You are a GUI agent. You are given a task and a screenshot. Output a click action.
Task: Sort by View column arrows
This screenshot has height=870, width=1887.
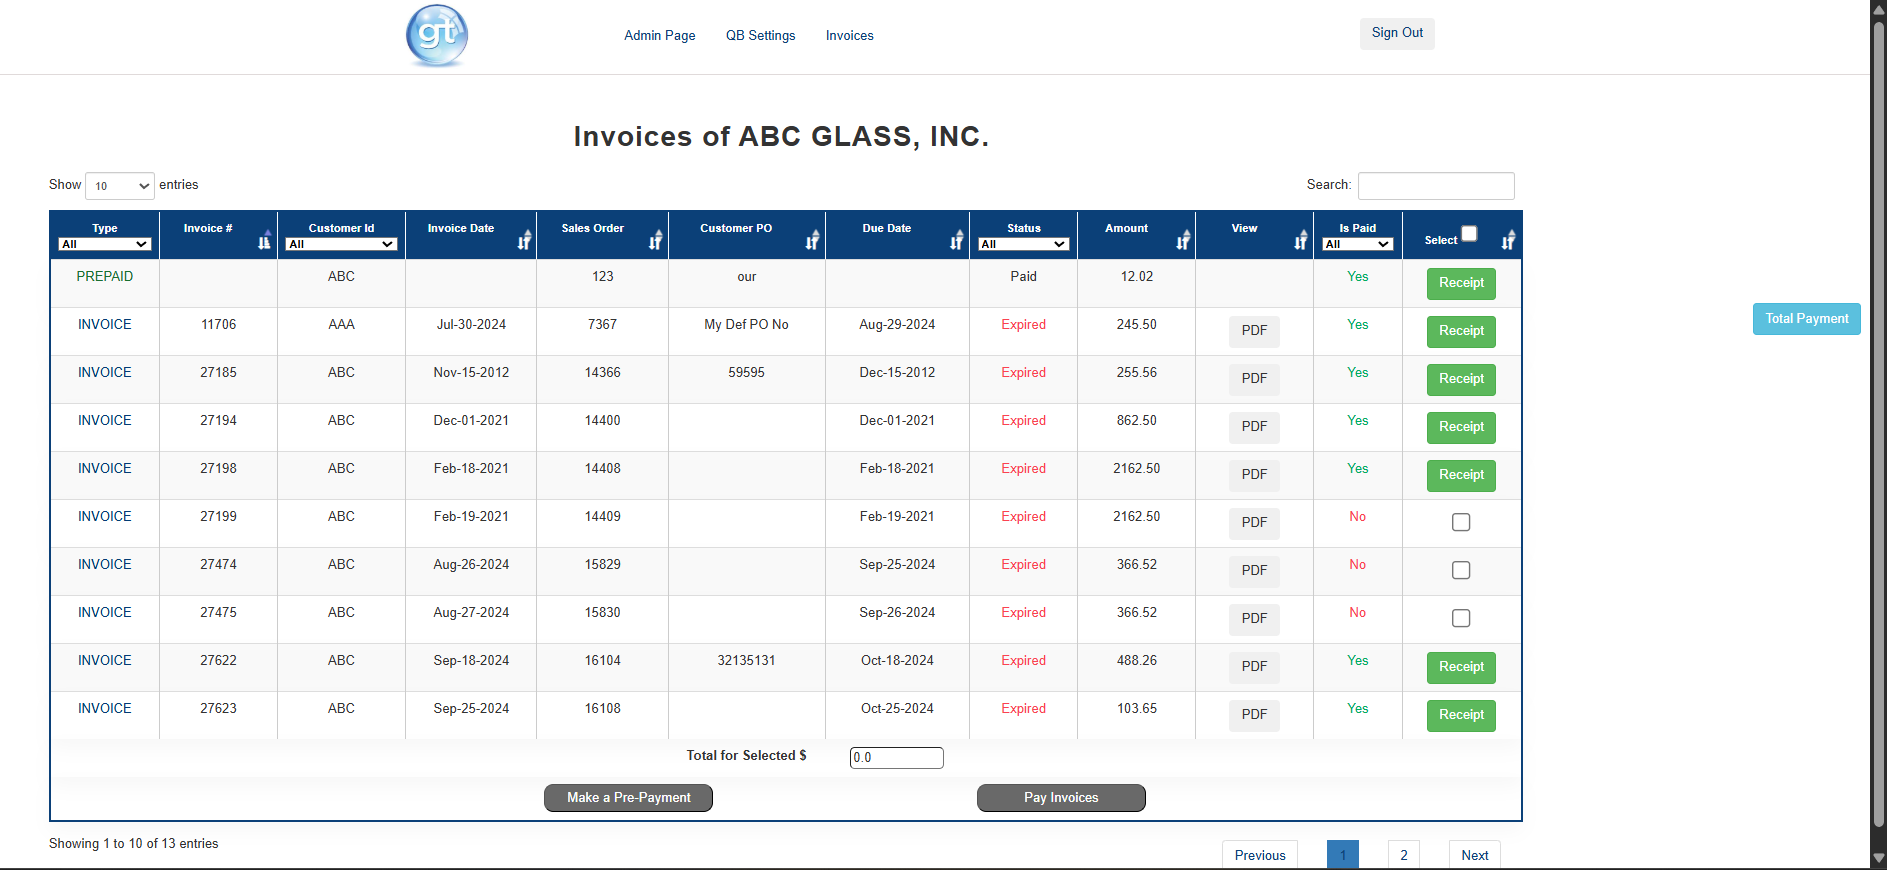[x=1300, y=240]
